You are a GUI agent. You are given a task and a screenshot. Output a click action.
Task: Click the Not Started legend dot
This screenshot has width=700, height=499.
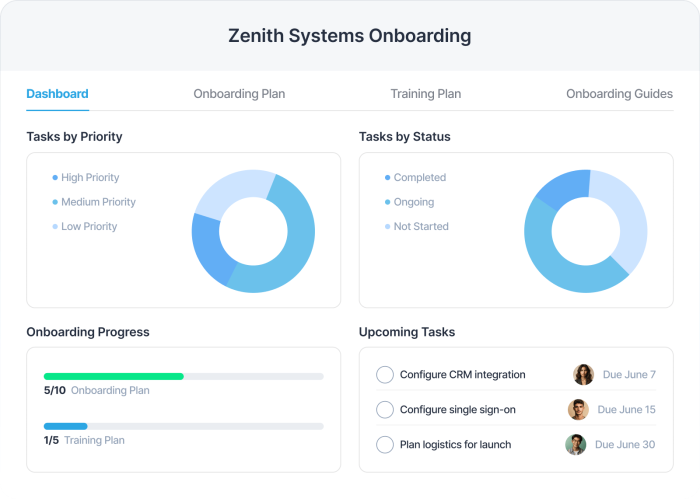pos(387,227)
